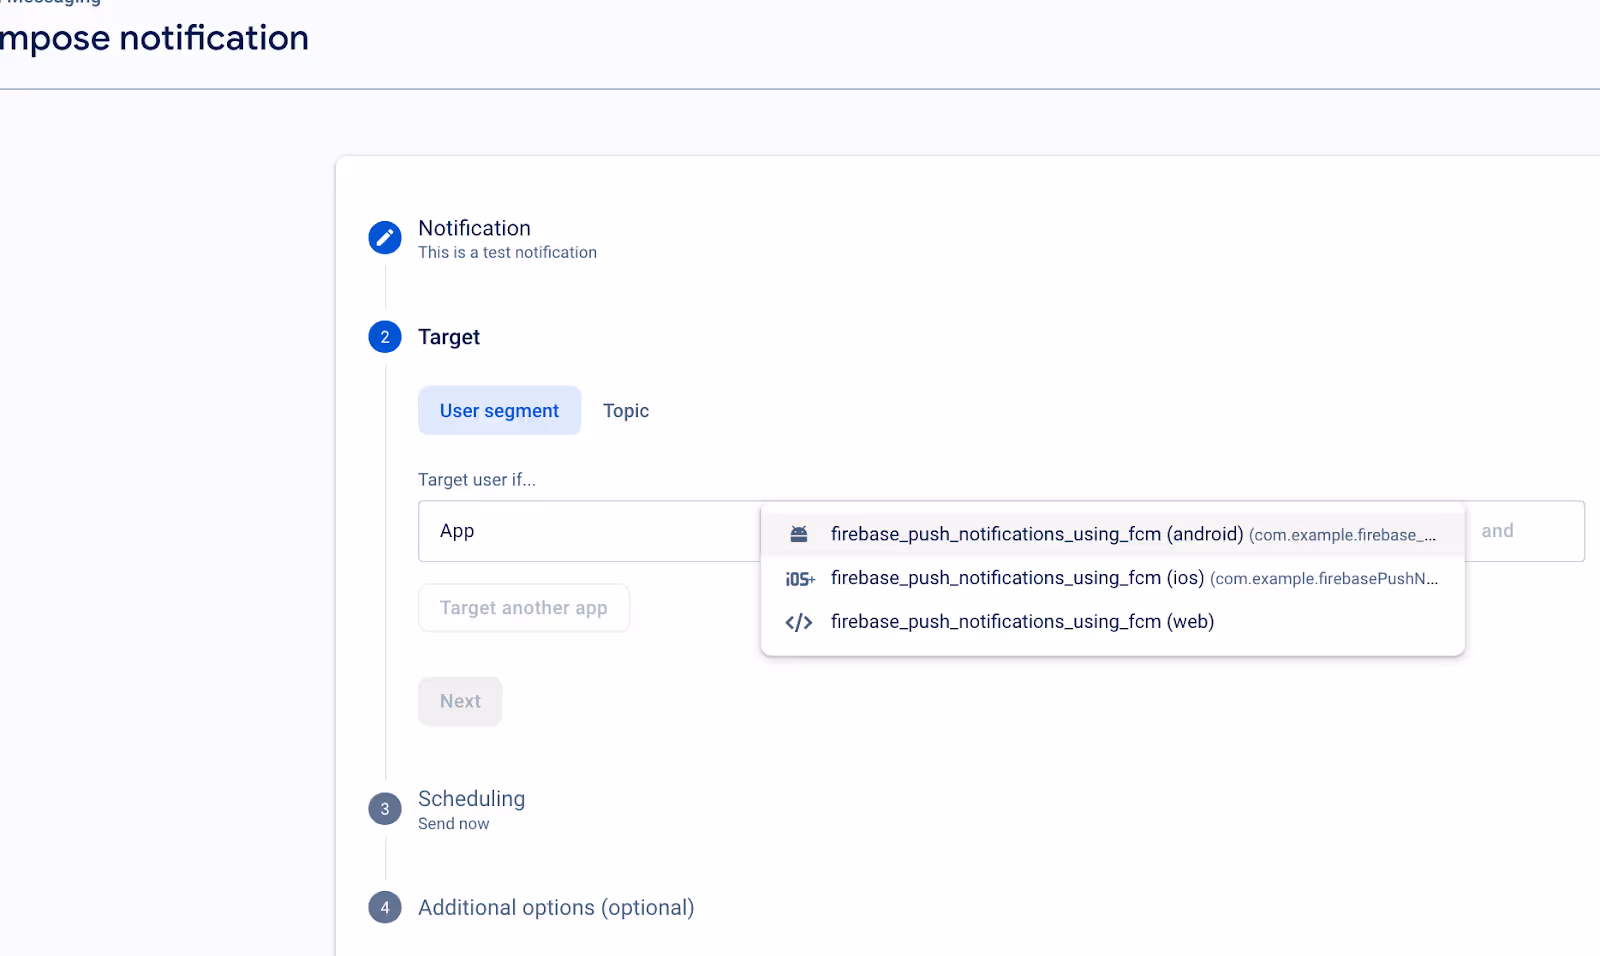Viewport: 1600px width, 956px height.
Task: Click the step 3 Scheduling circle icon
Action: point(385,809)
